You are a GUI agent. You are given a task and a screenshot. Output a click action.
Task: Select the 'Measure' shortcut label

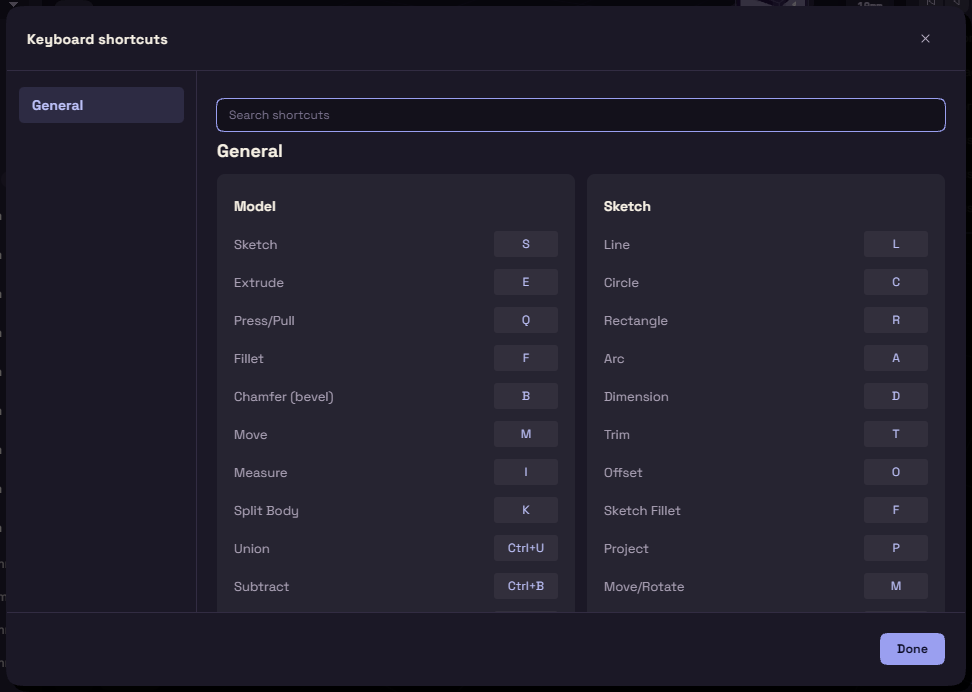pyautogui.click(x=260, y=472)
